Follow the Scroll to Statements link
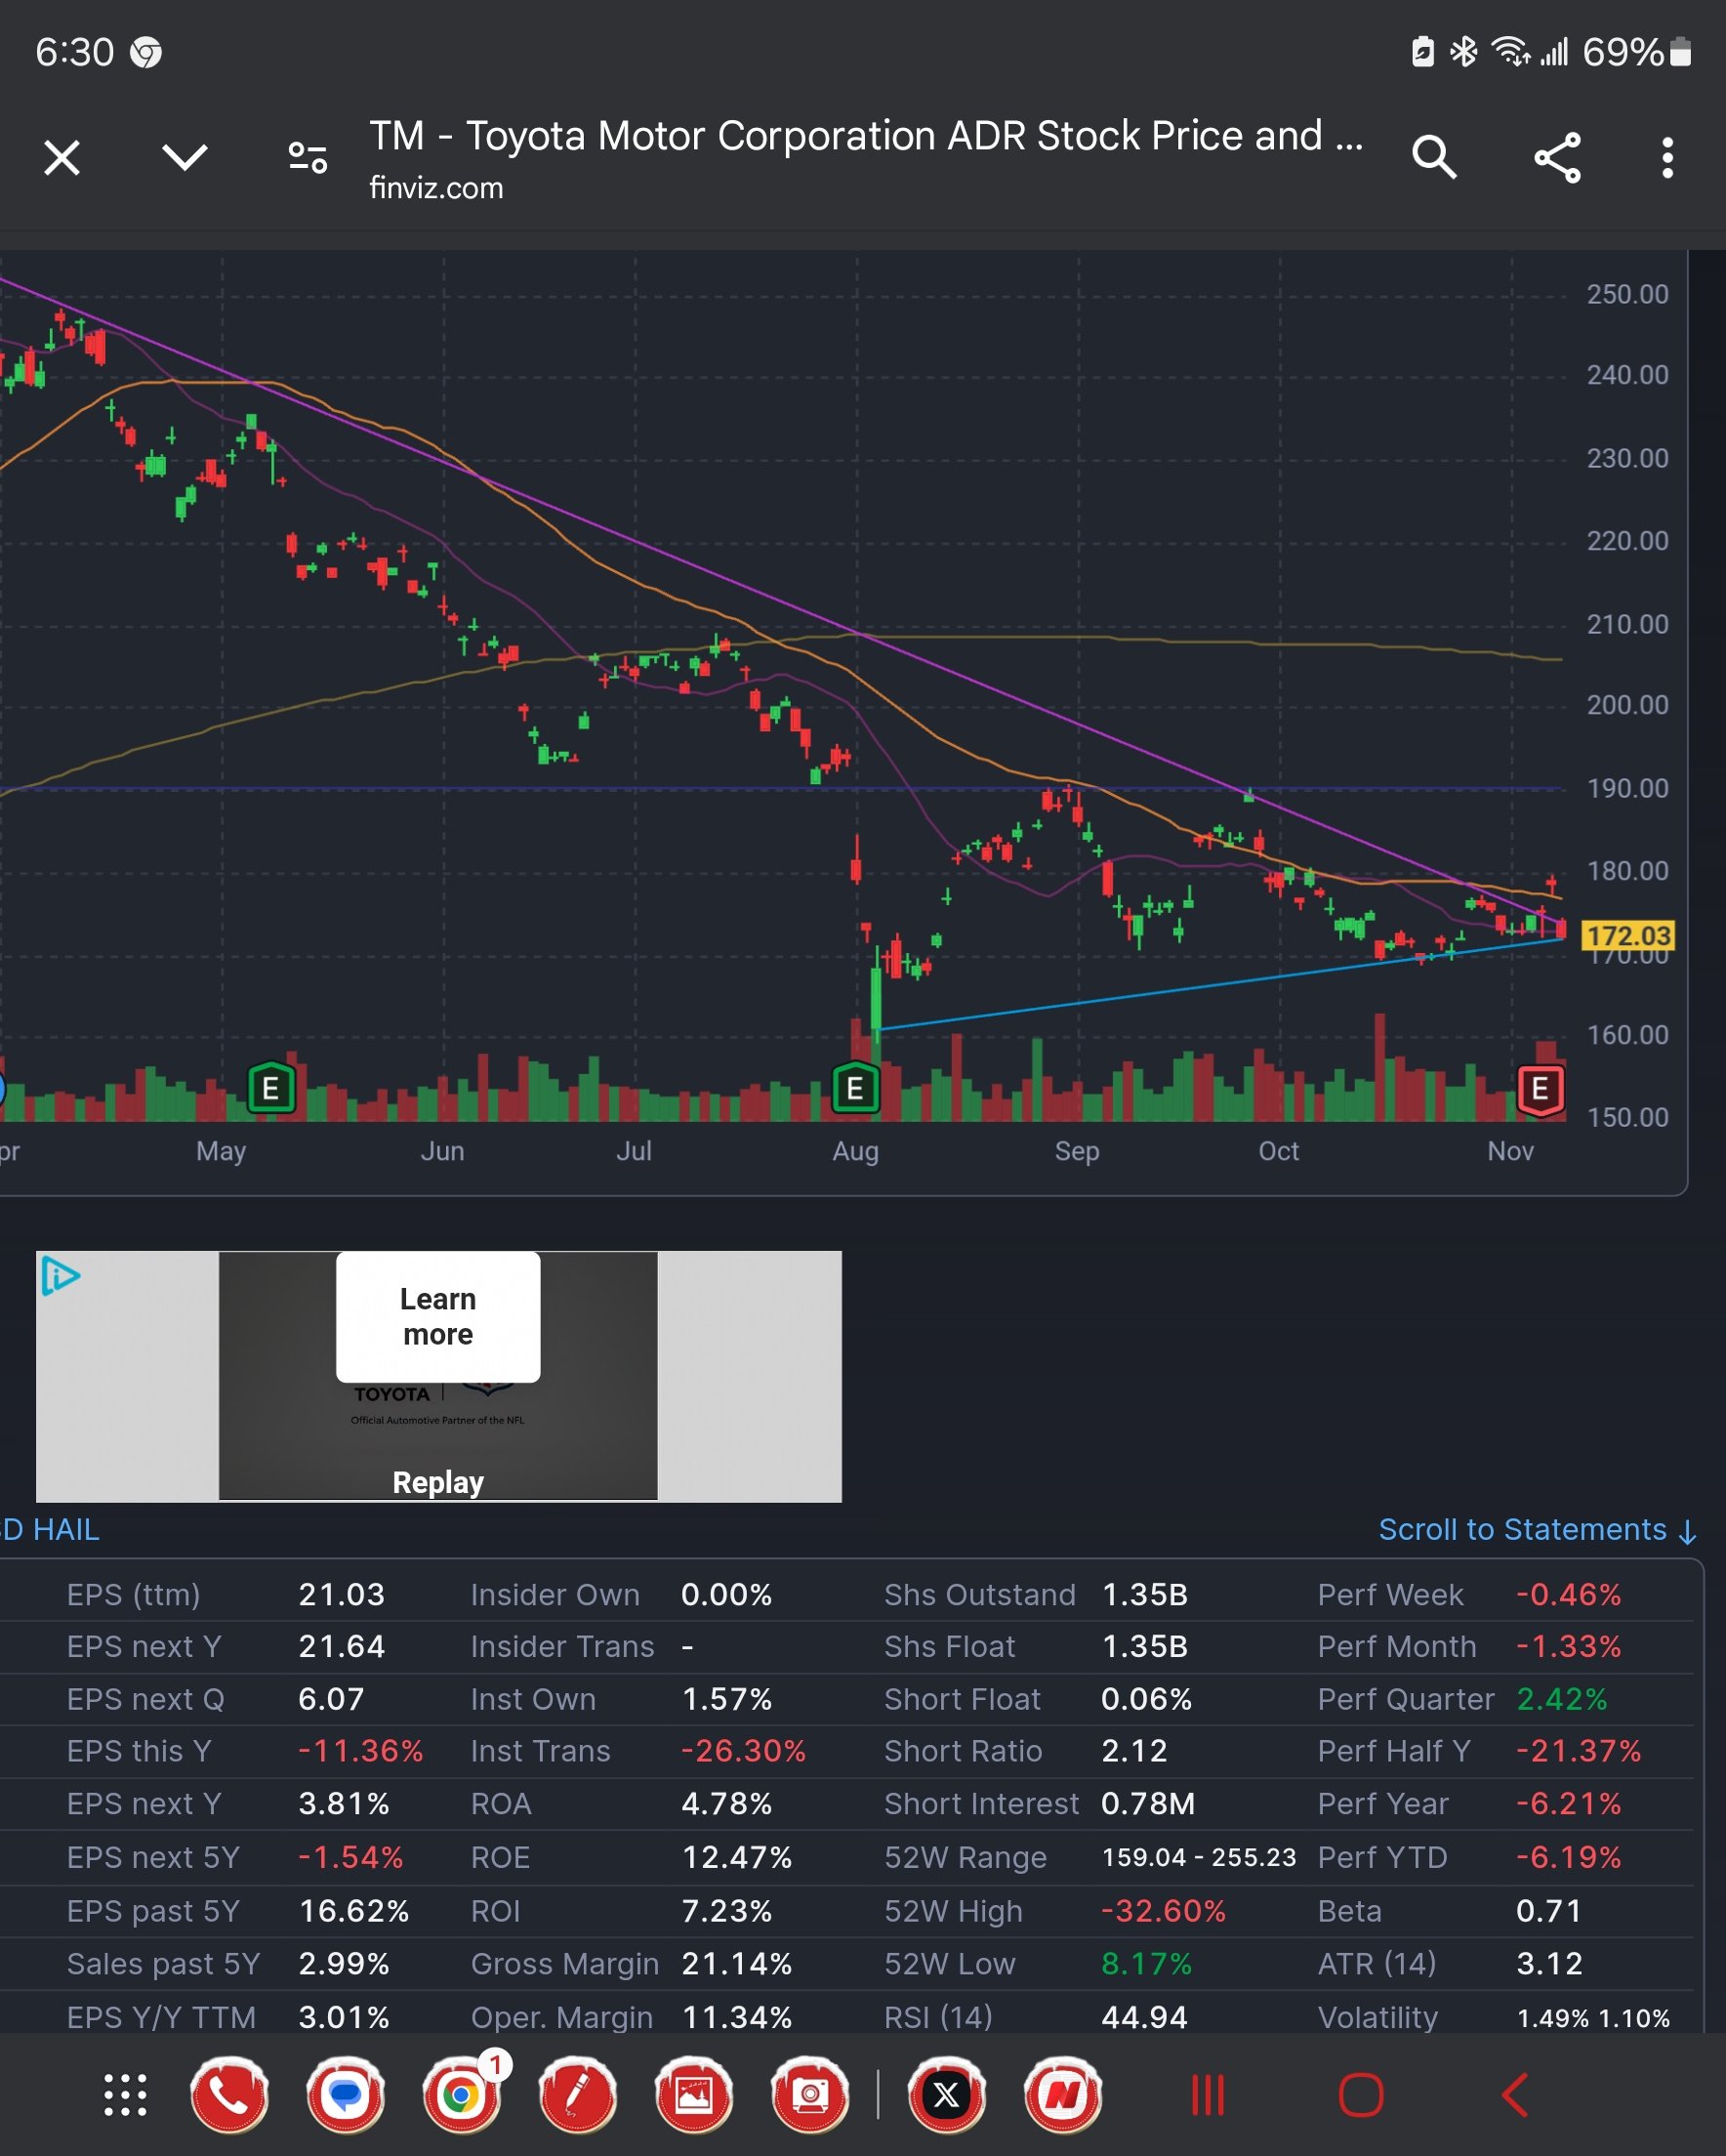Image resolution: width=1726 pixels, height=2156 pixels. click(x=1538, y=1530)
